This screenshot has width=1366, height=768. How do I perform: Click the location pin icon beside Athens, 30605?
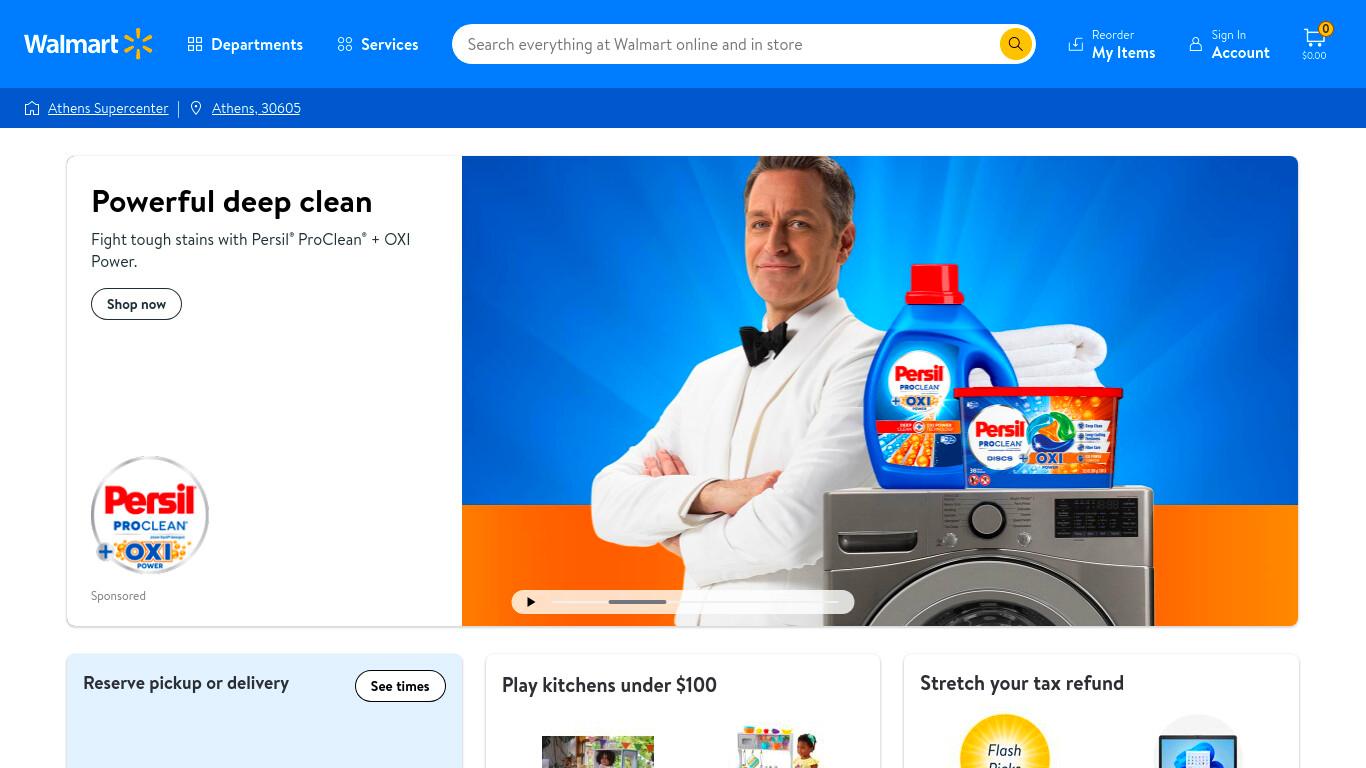pyautogui.click(x=196, y=108)
